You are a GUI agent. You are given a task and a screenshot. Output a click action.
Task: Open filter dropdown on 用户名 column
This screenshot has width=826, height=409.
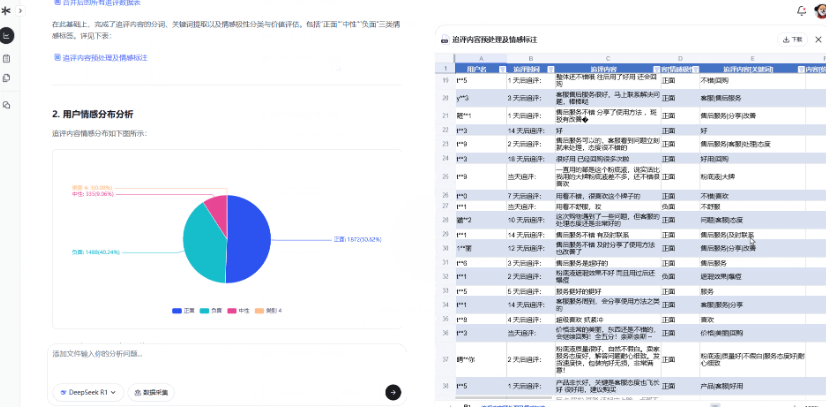coord(502,69)
